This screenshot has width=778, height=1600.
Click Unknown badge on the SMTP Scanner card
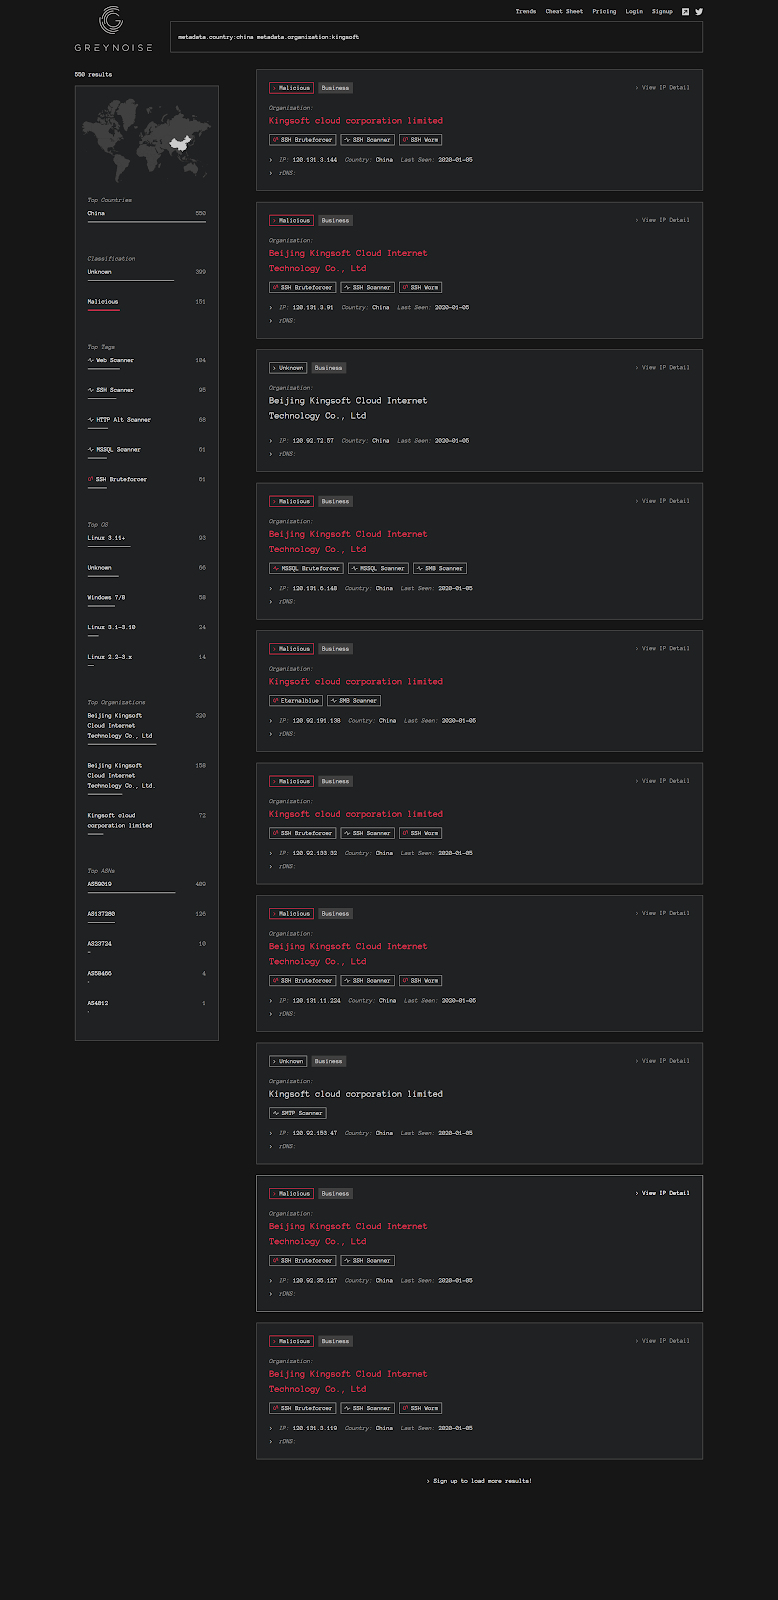coord(288,1061)
